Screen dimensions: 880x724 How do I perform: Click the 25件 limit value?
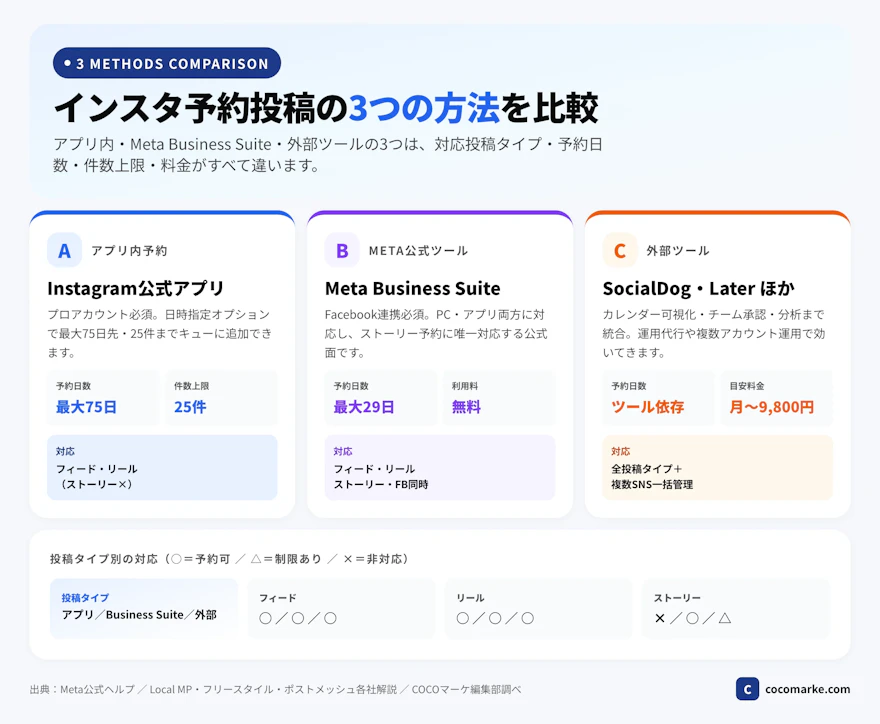tap(190, 407)
